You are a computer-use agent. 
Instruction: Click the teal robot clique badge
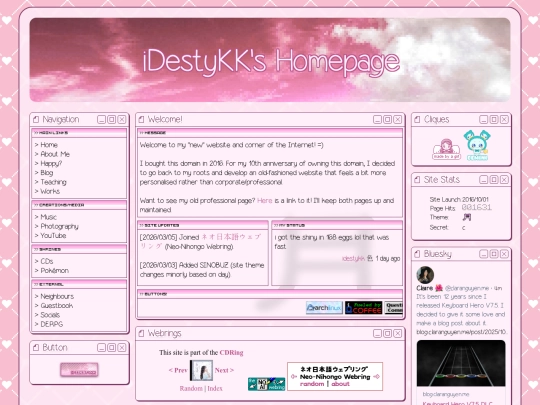pos(477,145)
